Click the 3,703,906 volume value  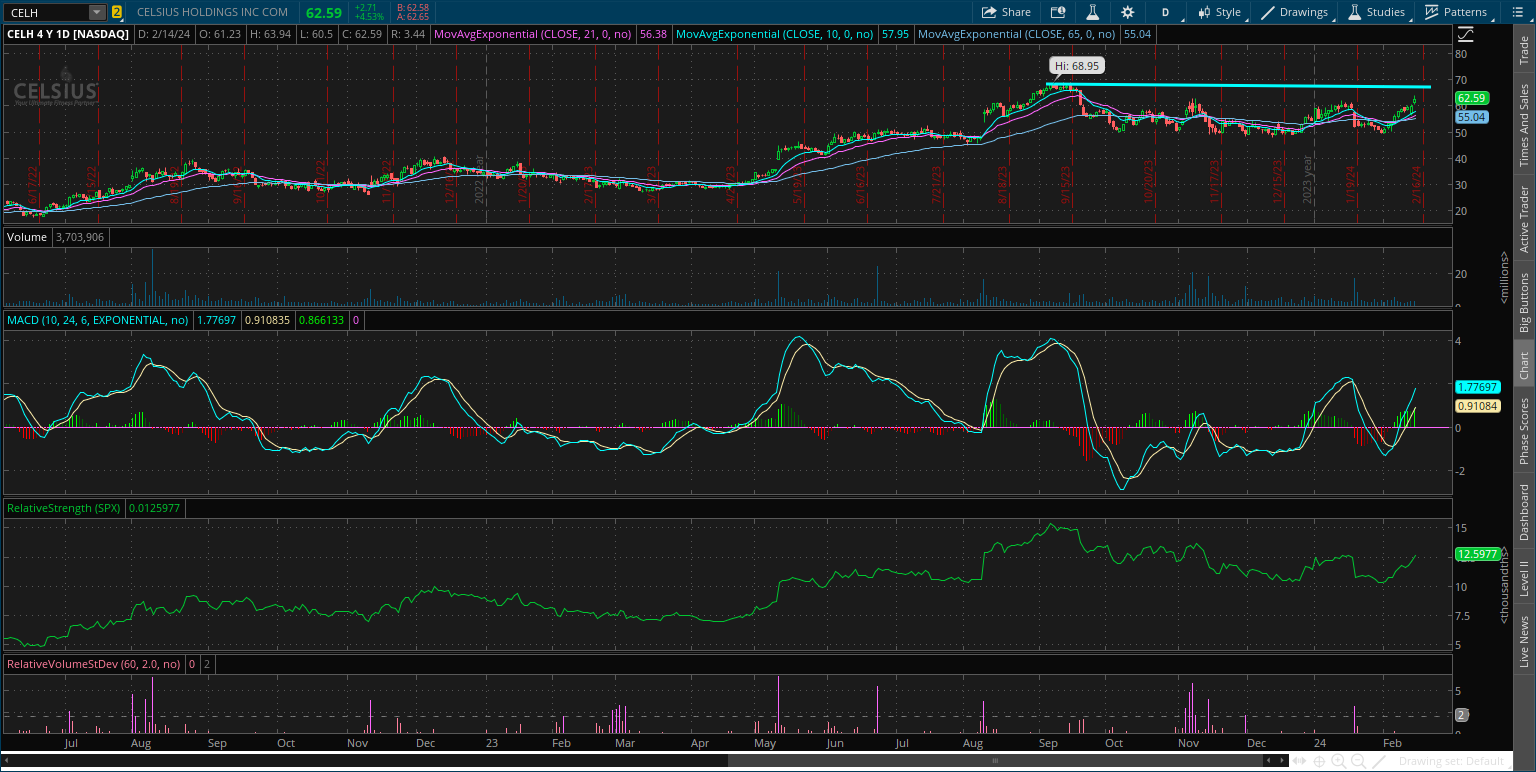tap(78, 237)
